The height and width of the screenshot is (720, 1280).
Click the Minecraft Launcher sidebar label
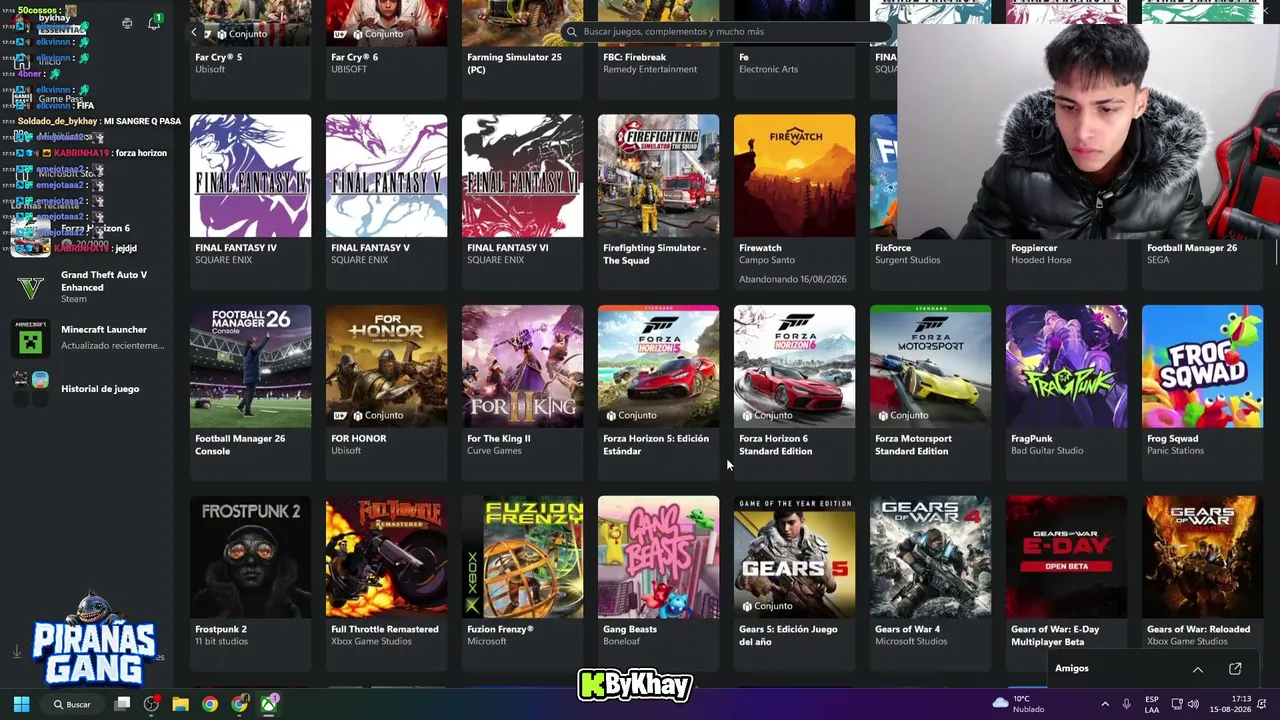[104, 330]
